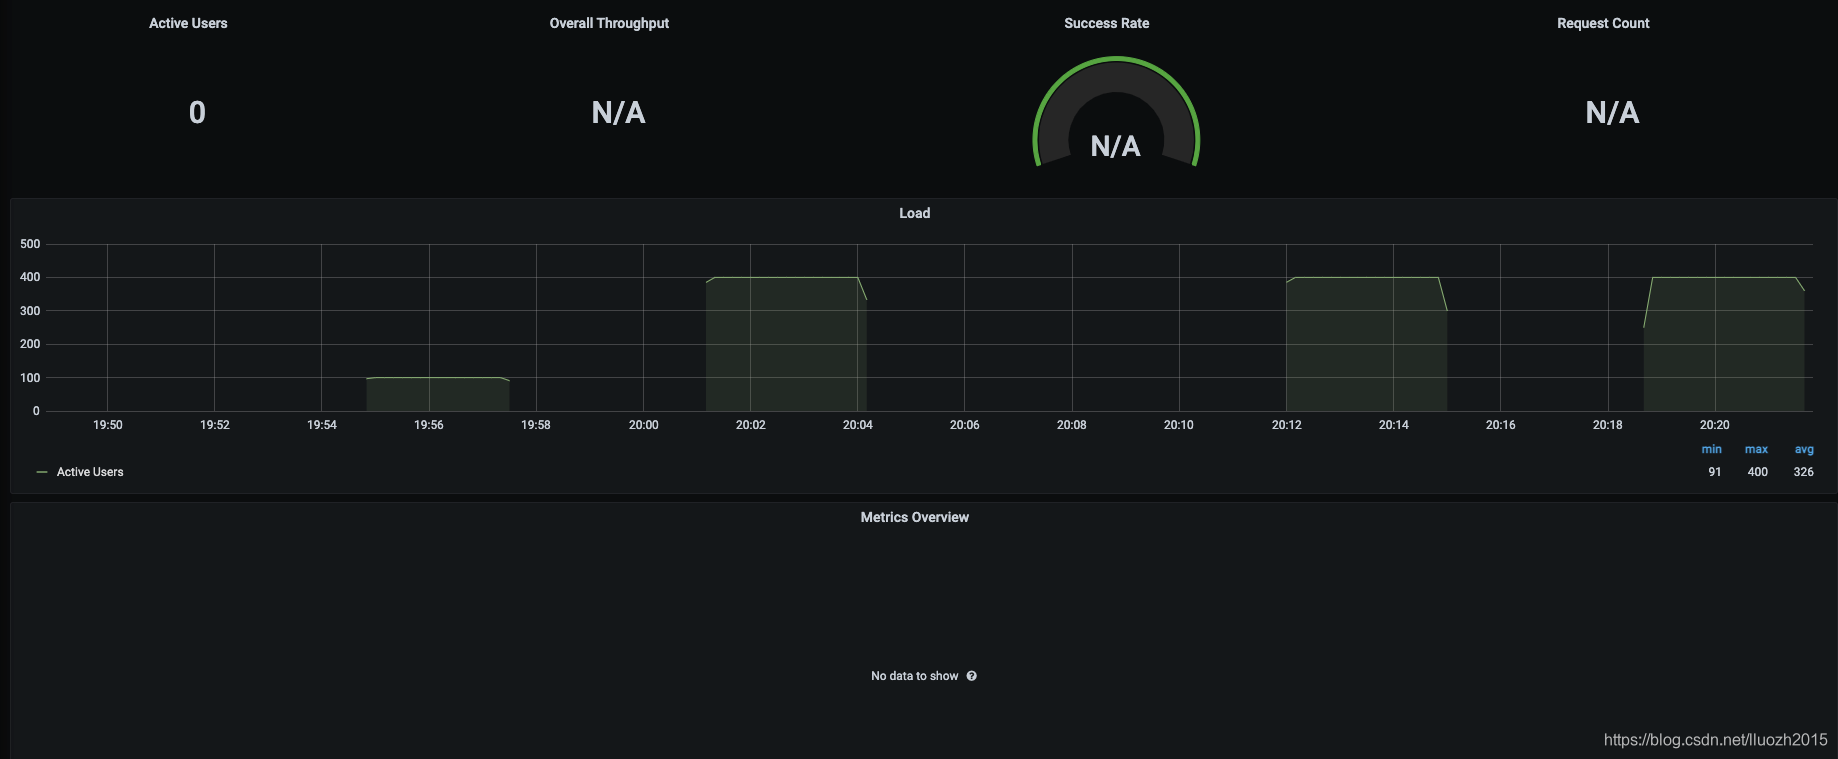Click the legend max value 400
The width and height of the screenshot is (1838, 759).
click(1757, 472)
